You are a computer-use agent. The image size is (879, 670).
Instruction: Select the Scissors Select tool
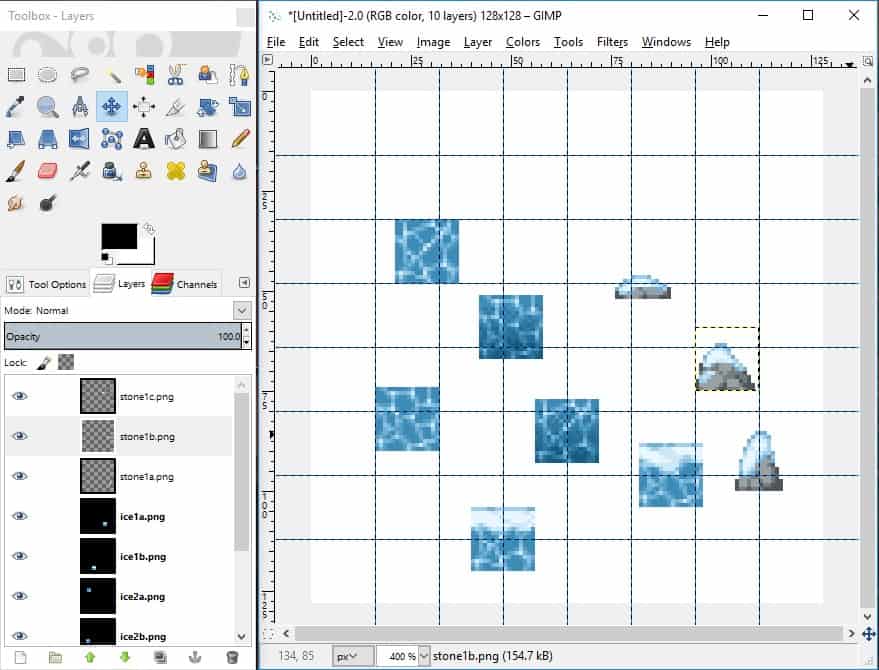pyautogui.click(x=176, y=75)
